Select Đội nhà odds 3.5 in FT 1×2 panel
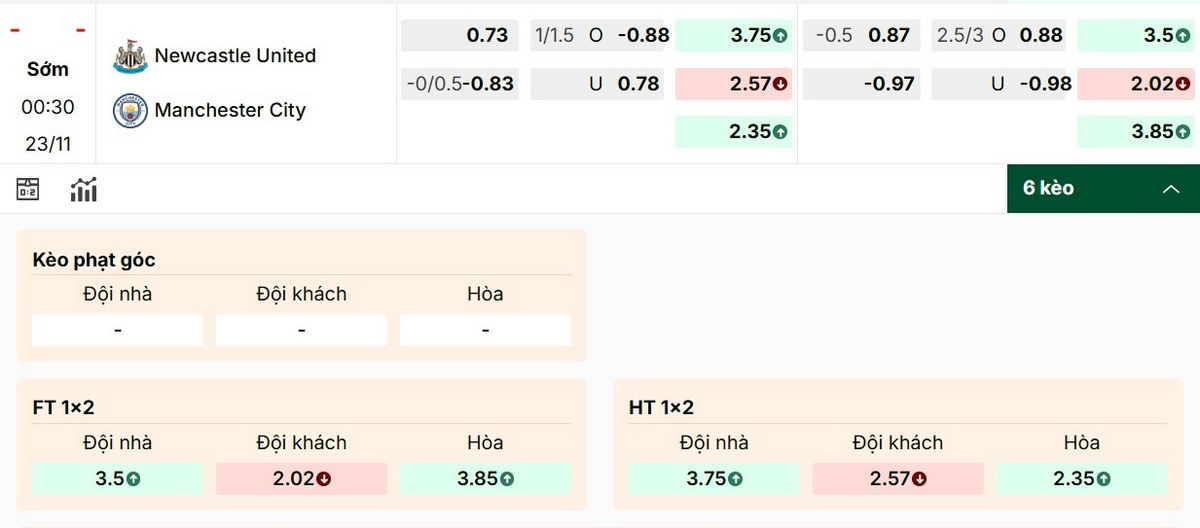The width and height of the screenshot is (1200, 528). 118,479
